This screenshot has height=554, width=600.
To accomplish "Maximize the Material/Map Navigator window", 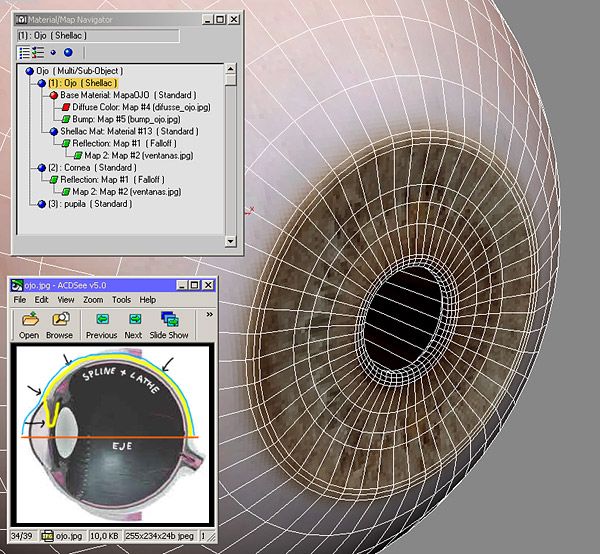I will [x=220, y=20].
